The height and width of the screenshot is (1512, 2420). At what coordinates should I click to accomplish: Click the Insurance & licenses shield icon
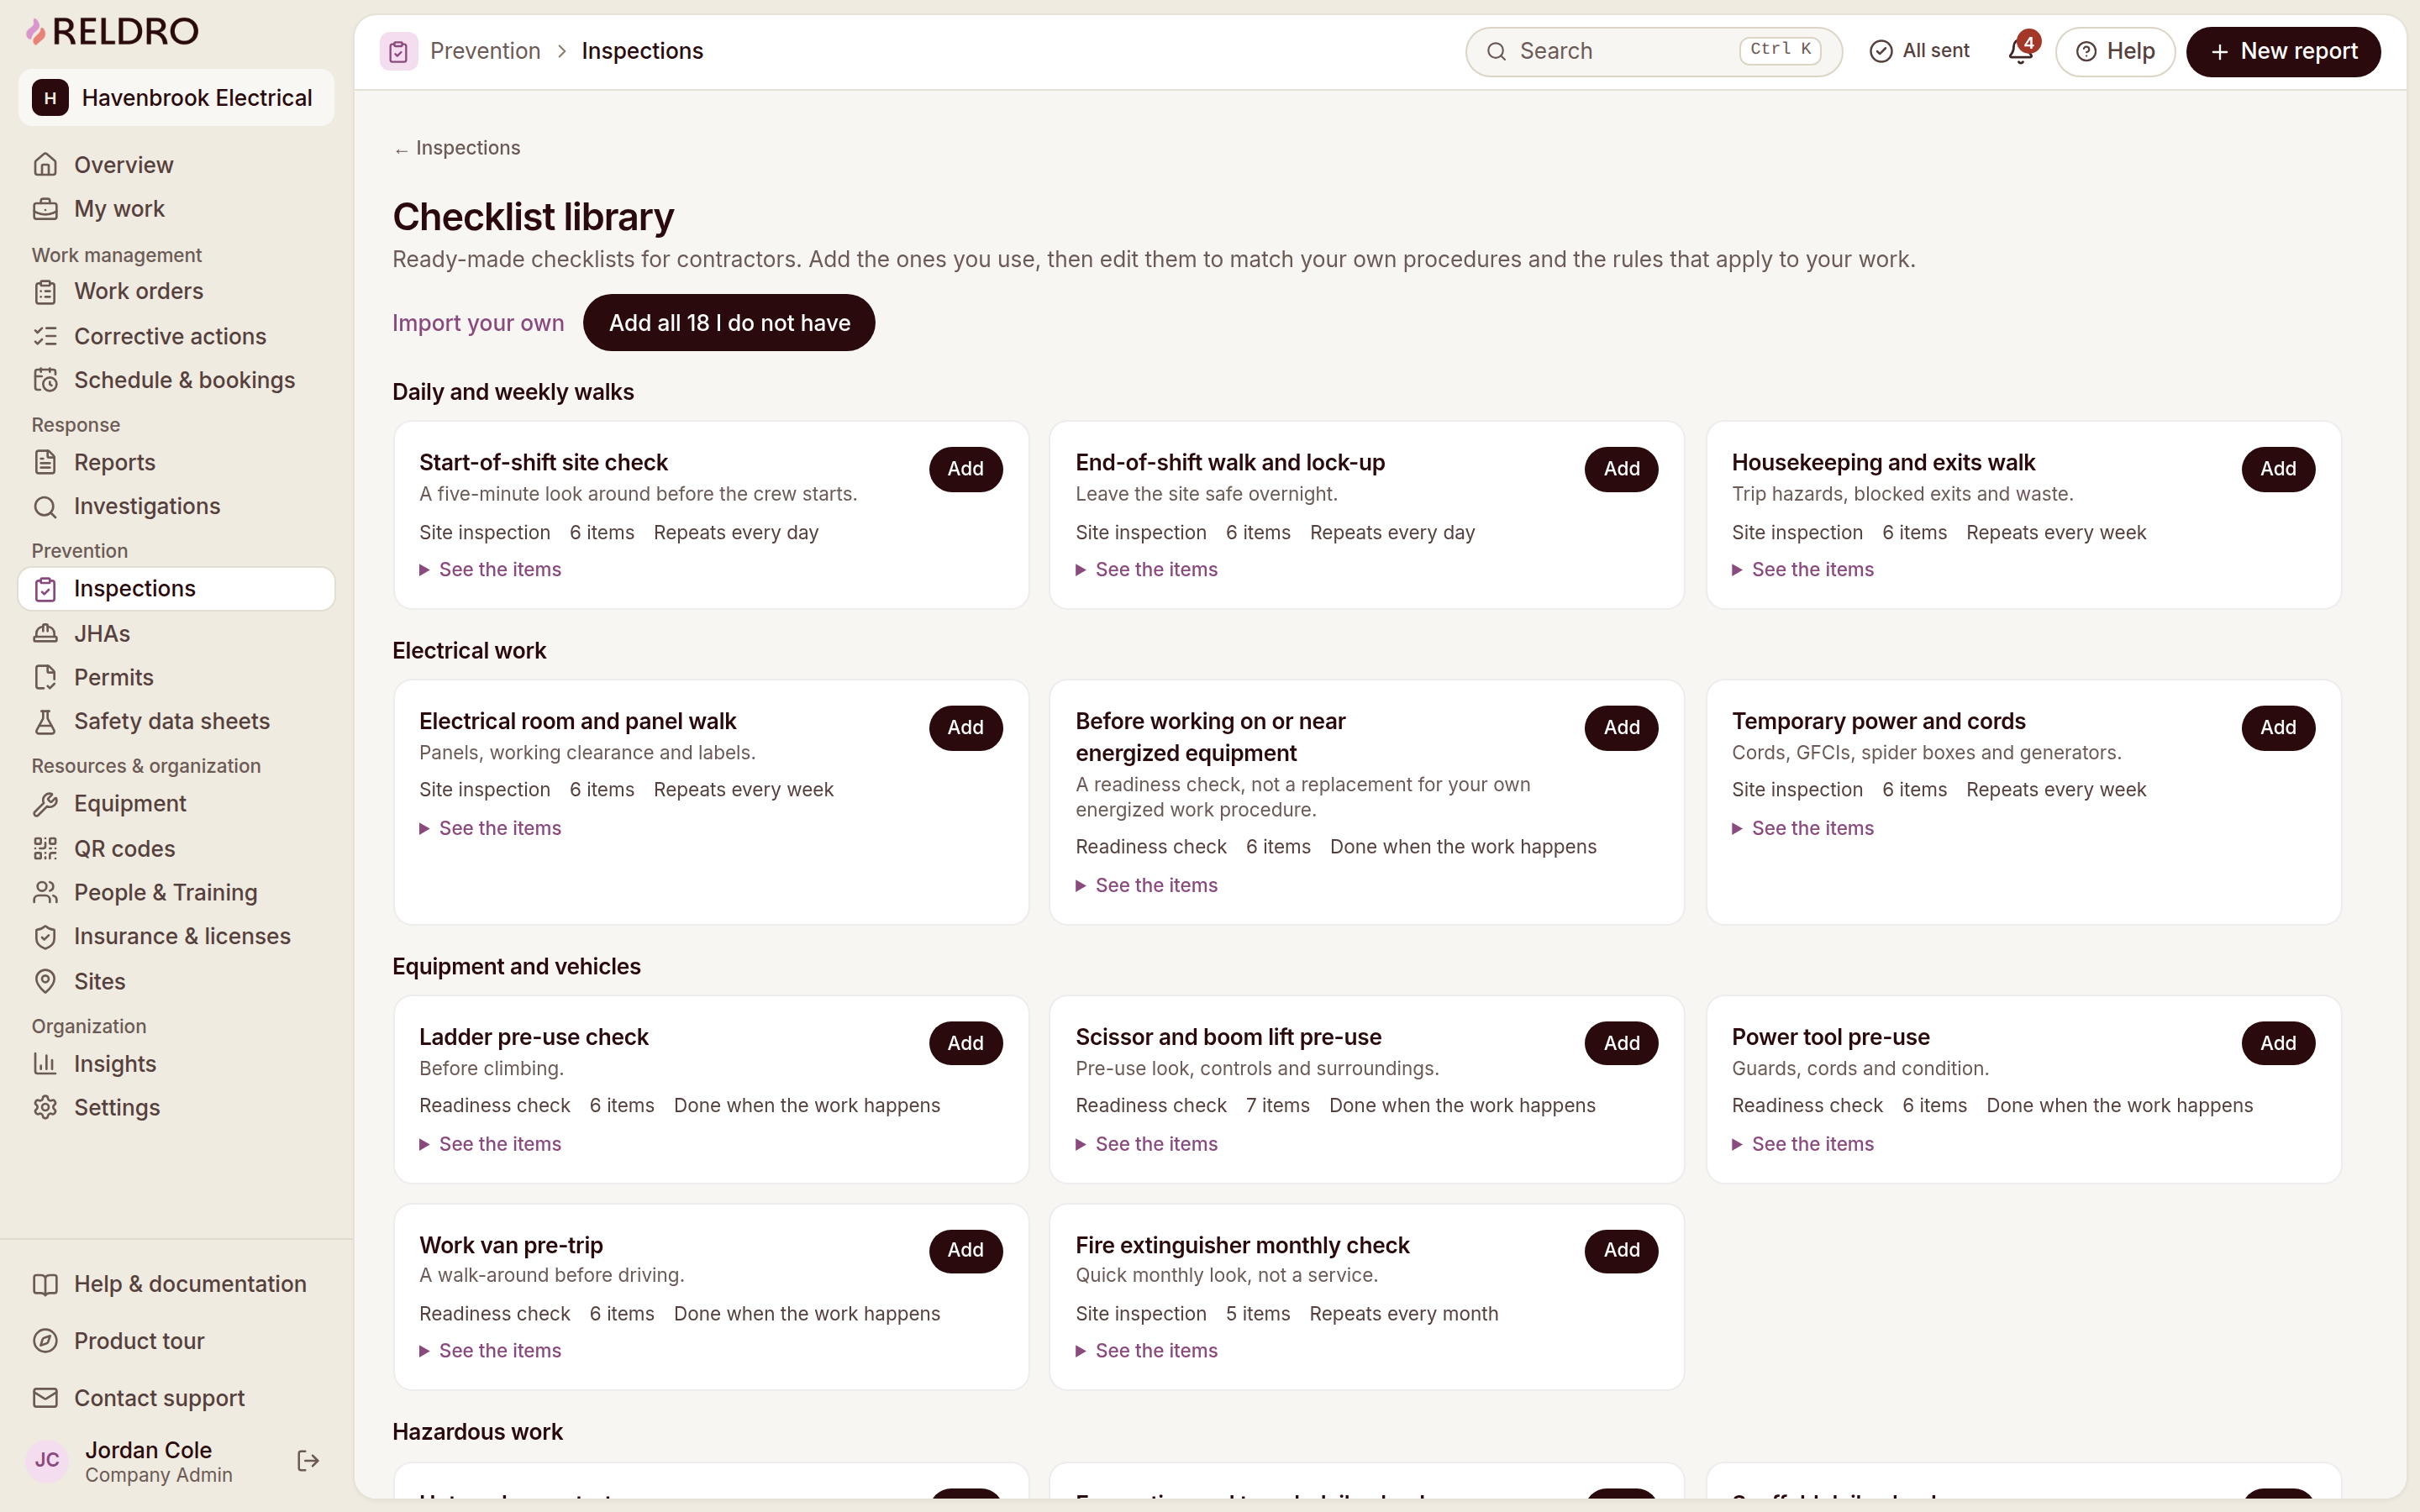click(45, 937)
